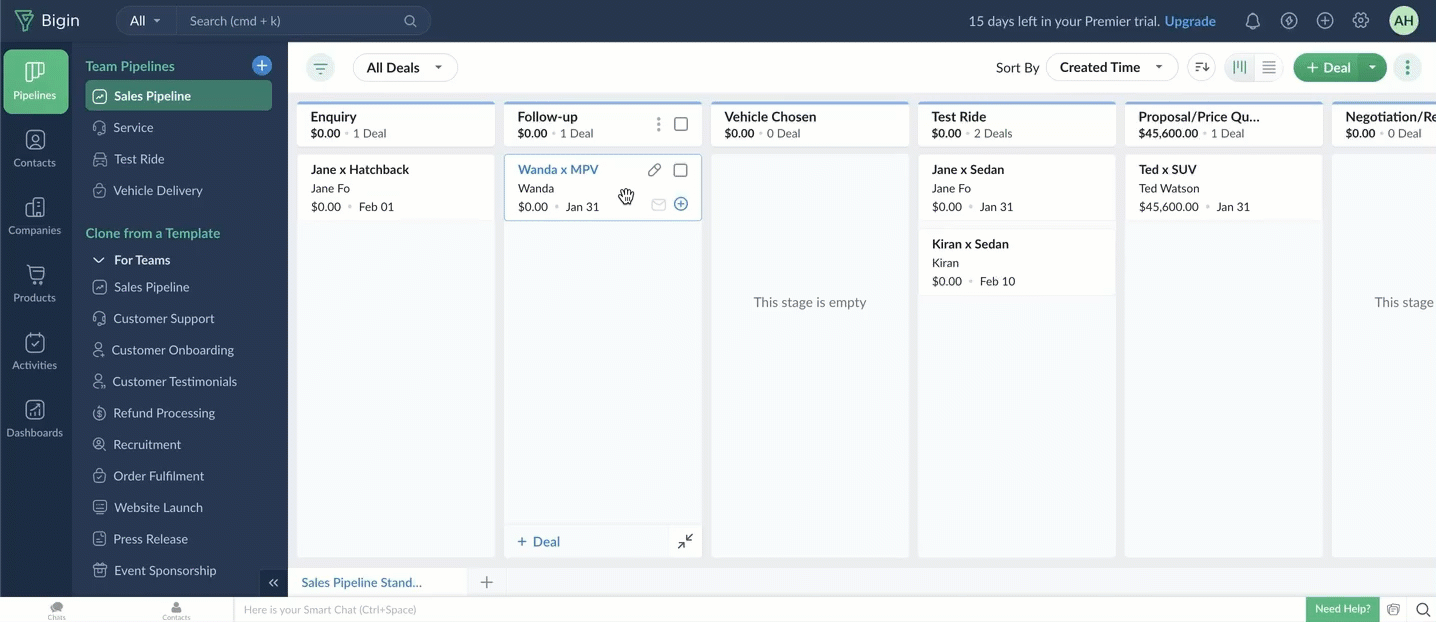
Task: Add a new team pipeline with plus icon
Action: click(262, 65)
